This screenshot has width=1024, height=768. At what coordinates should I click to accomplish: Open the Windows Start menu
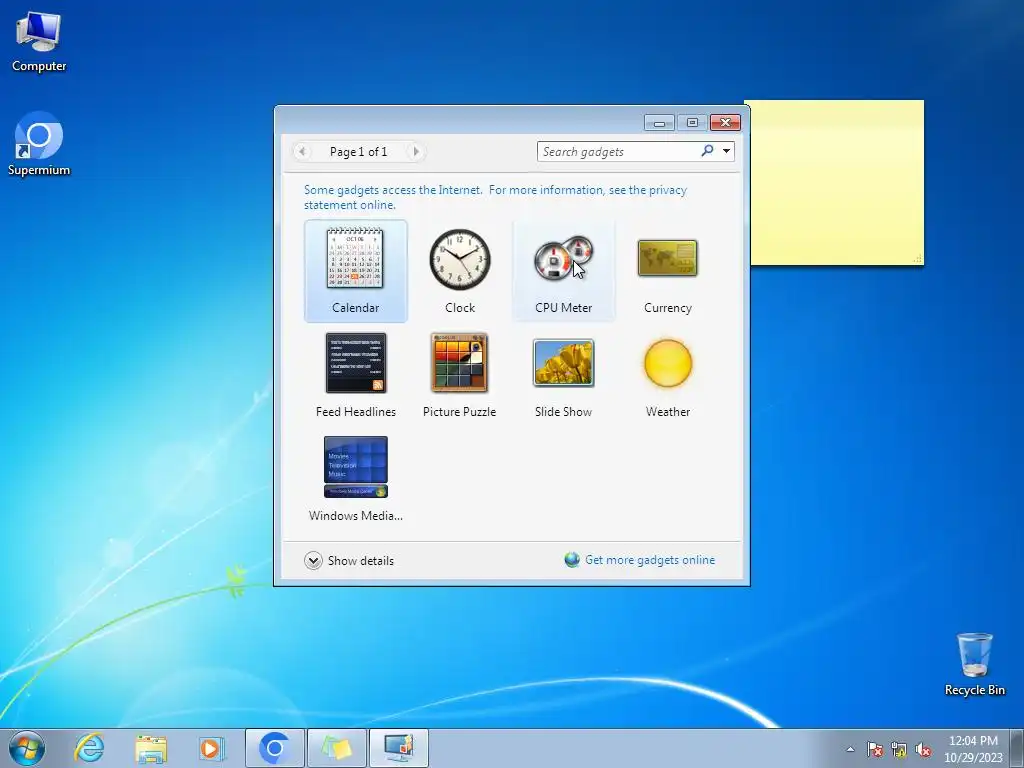click(x=27, y=748)
